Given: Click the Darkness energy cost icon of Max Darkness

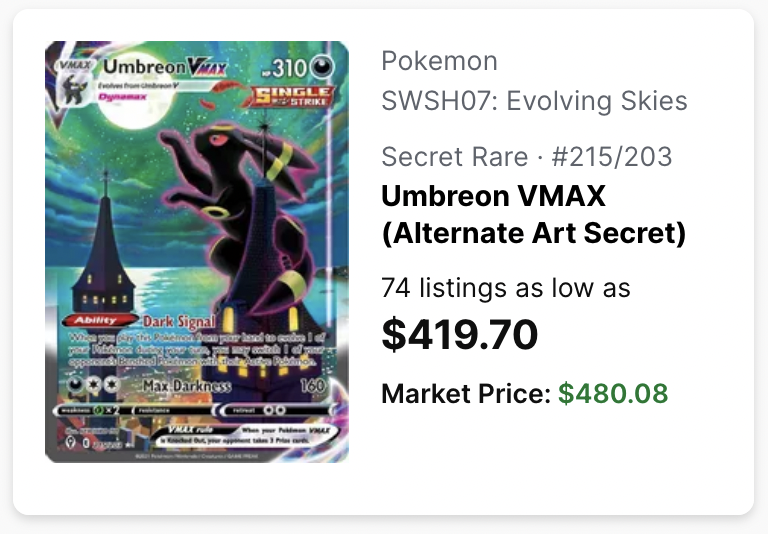Looking at the screenshot, I should 76,385.
